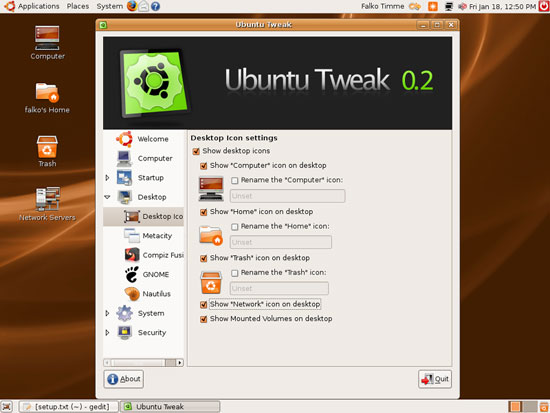Screen dimensions: 550x413
Task: Click the power/logout icon in panel
Action: (x=544, y=6)
